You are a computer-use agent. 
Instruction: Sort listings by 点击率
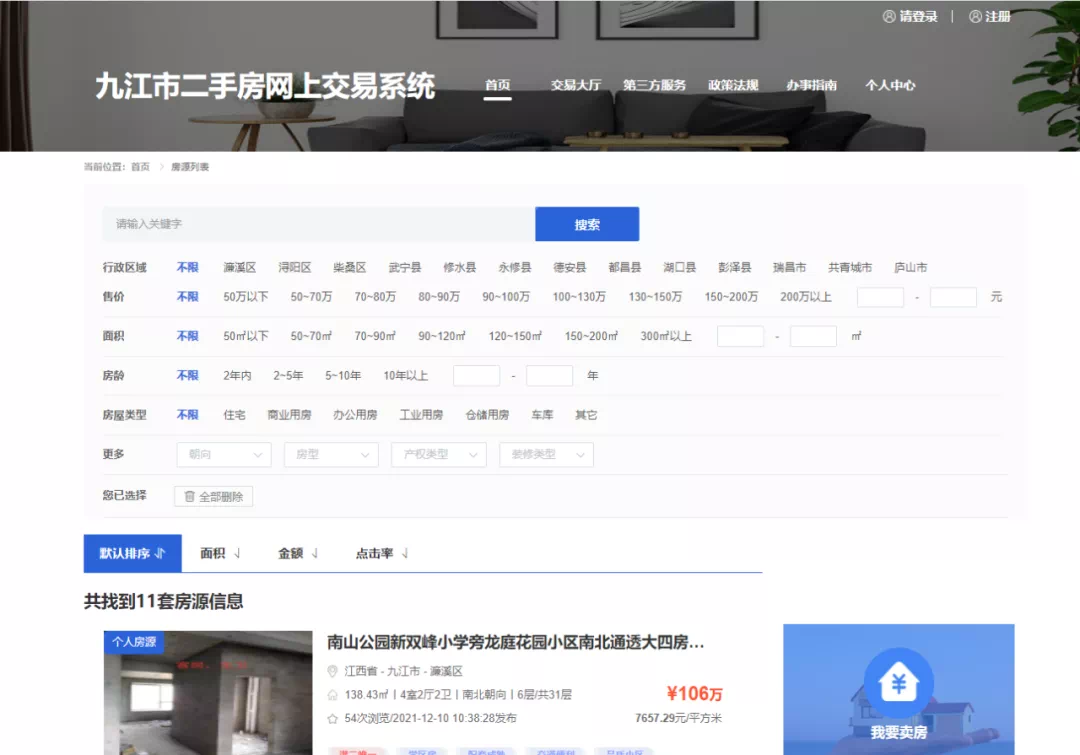pos(382,553)
